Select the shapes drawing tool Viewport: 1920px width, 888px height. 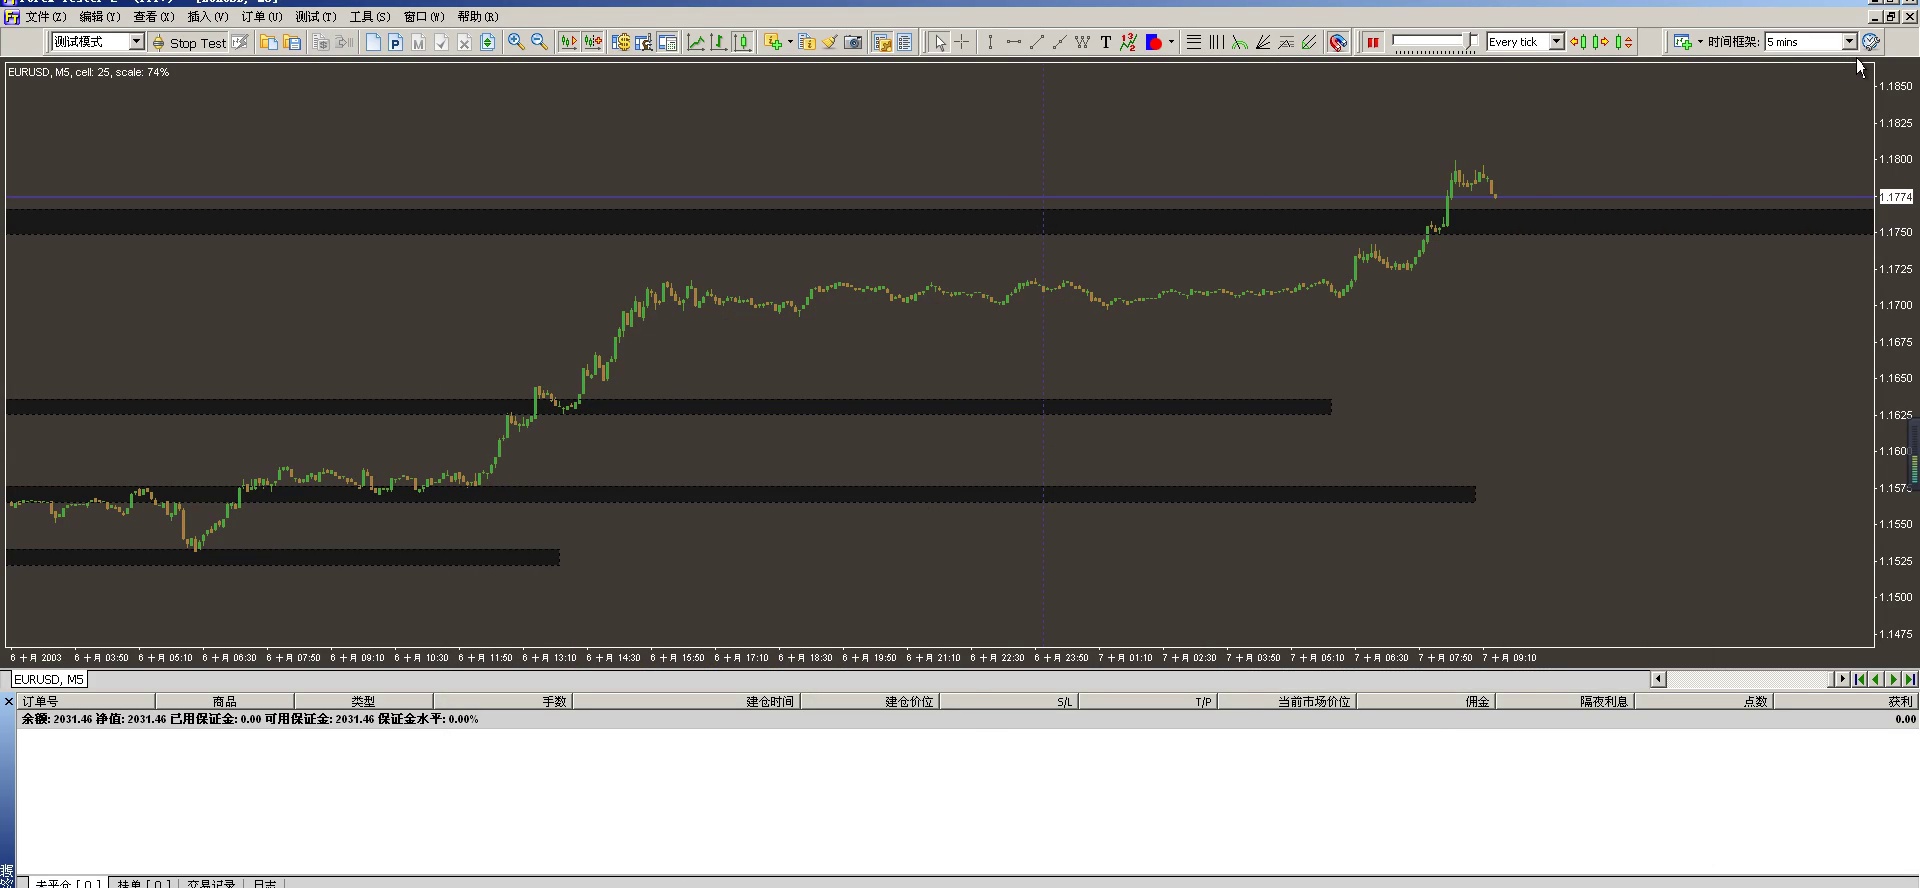coord(1153,42)
